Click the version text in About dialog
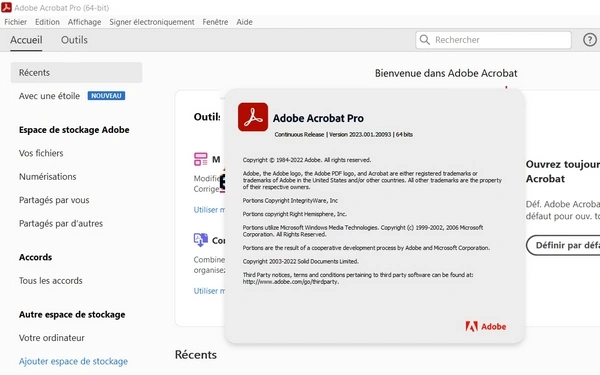Screen dimensions: 600x375 (x=344, y=134)
